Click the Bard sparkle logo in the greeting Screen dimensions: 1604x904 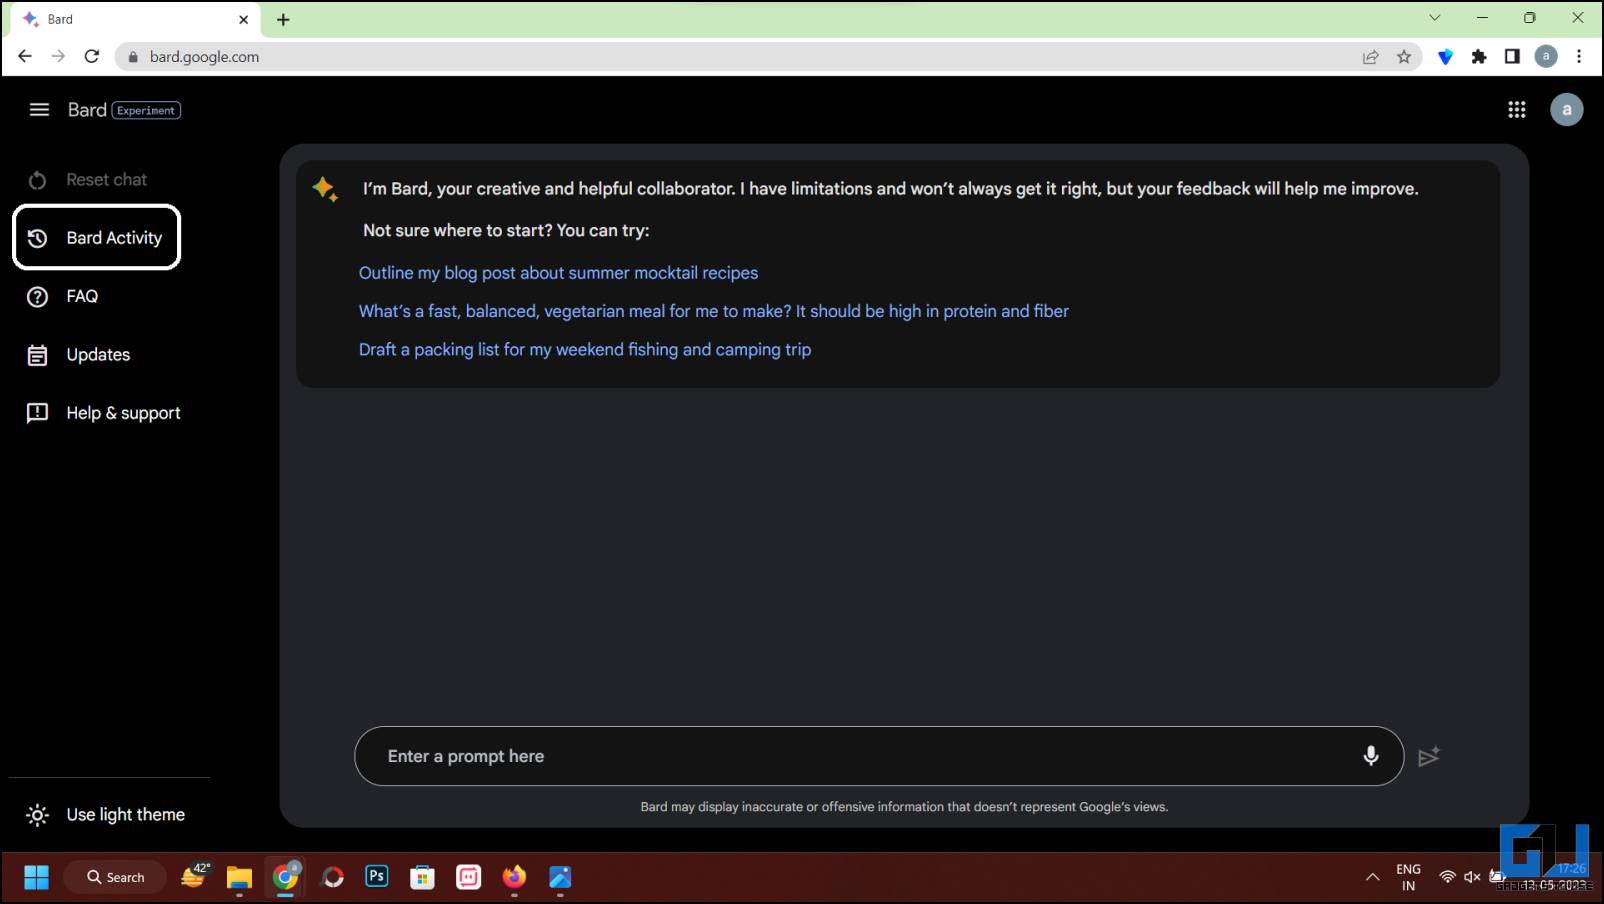(x=325, y=188)
